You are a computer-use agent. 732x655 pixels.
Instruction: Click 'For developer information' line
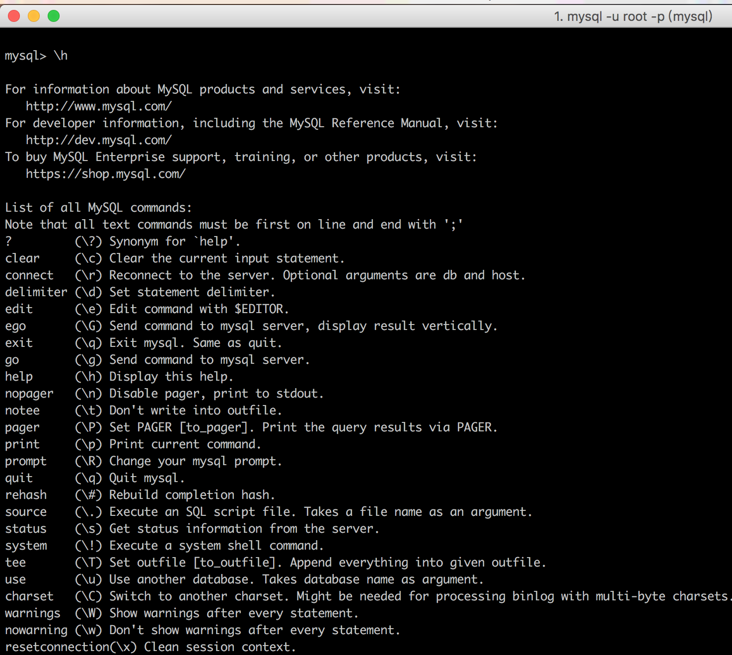tap(251, 123)
